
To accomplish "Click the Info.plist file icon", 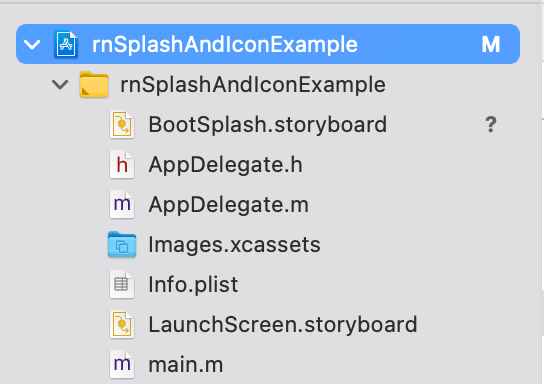I will (122, 284).
